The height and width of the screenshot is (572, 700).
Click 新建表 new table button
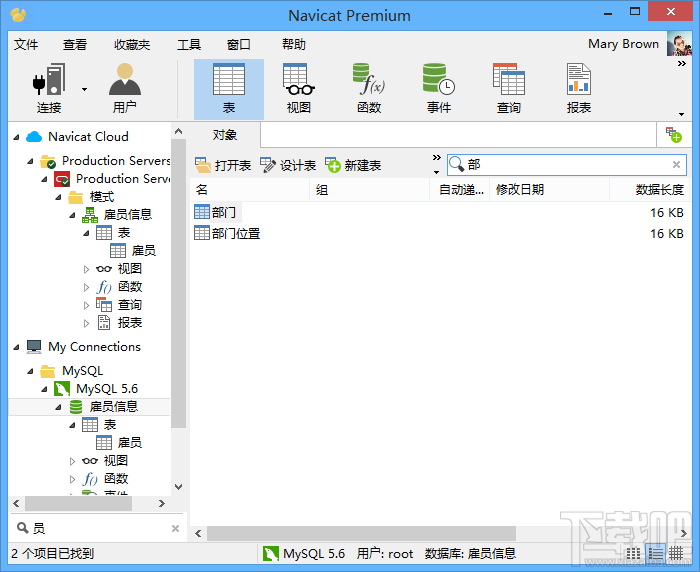[353, 165]
